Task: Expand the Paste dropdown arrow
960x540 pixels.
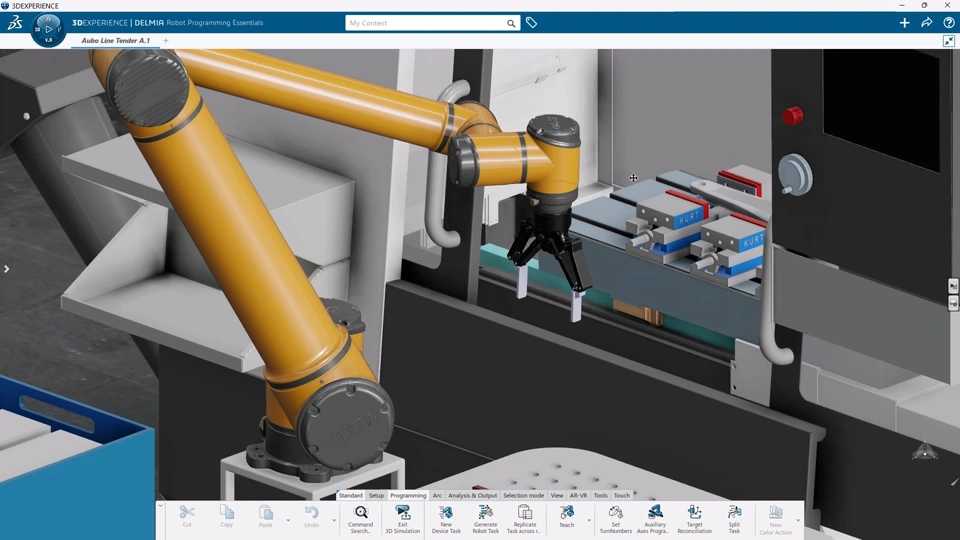Action: tap(288, 520)
